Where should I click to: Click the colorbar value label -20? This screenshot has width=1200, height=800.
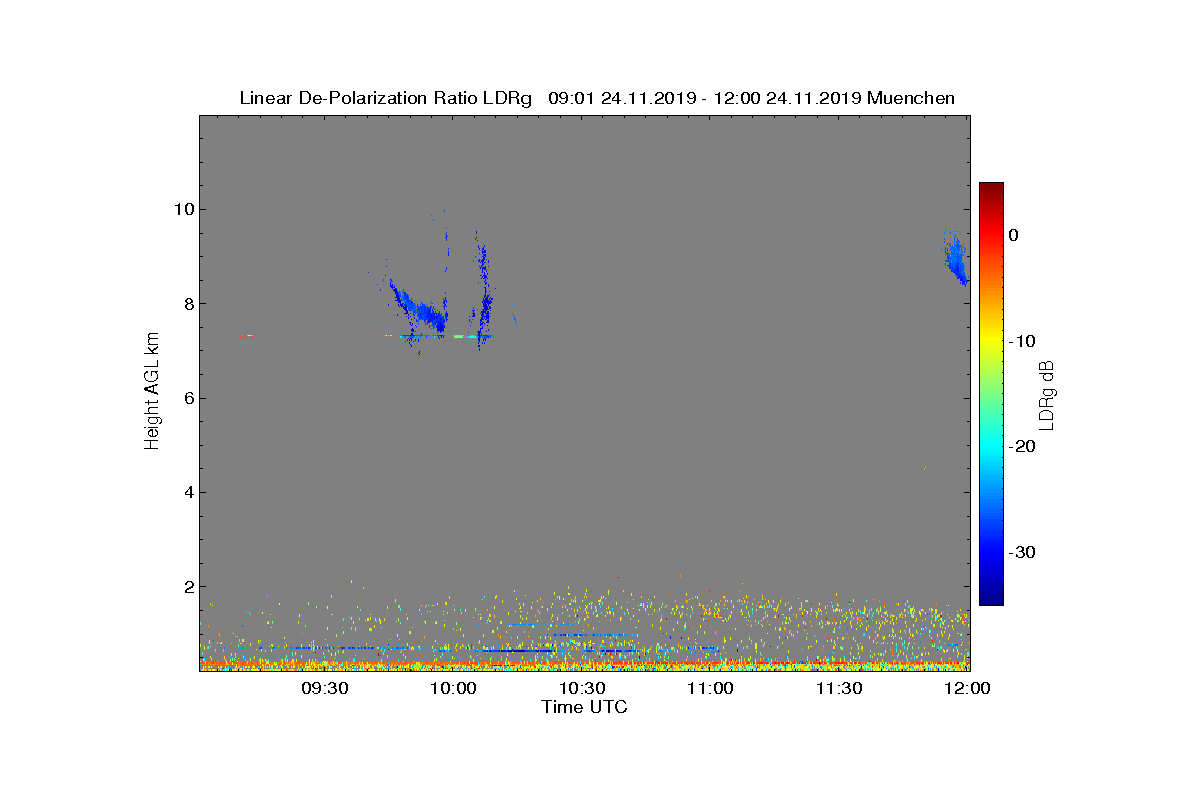[1022, 446]
